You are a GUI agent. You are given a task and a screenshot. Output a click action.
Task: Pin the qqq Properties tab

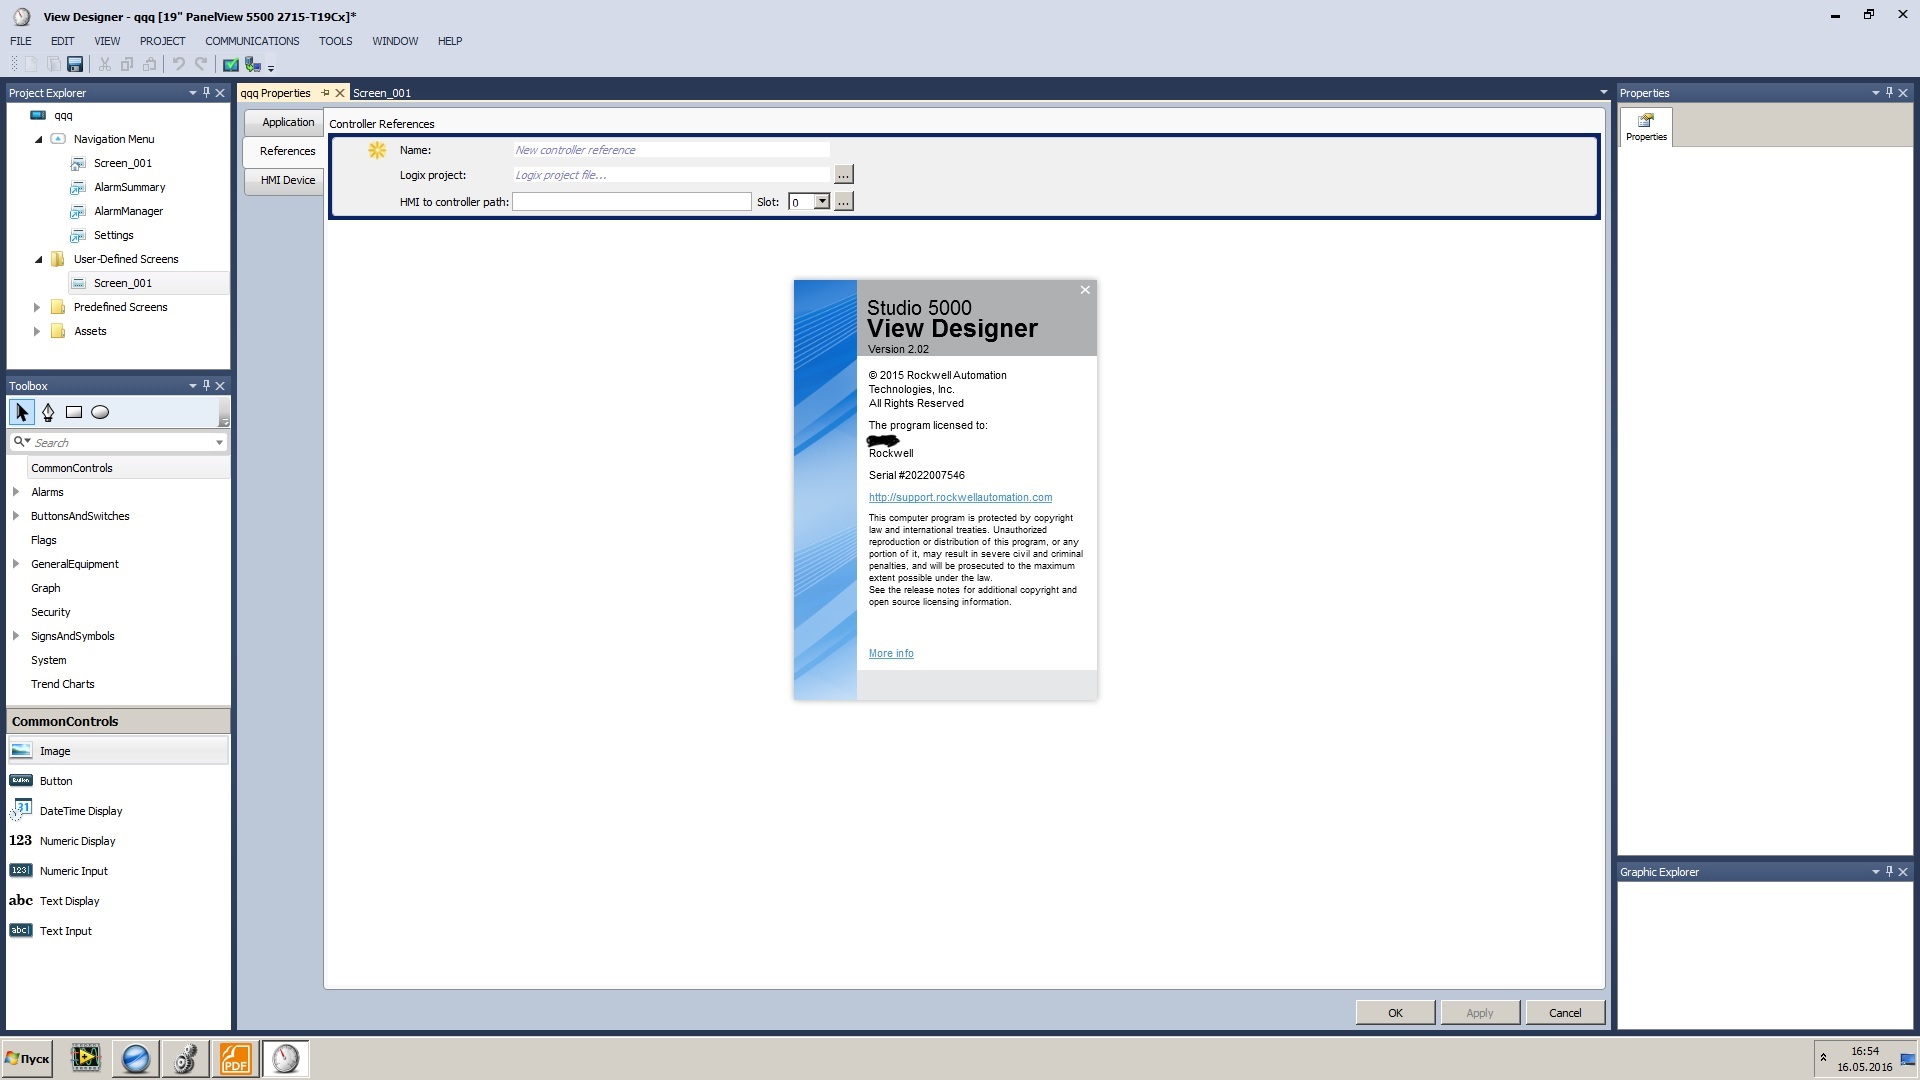pos(325,93)
